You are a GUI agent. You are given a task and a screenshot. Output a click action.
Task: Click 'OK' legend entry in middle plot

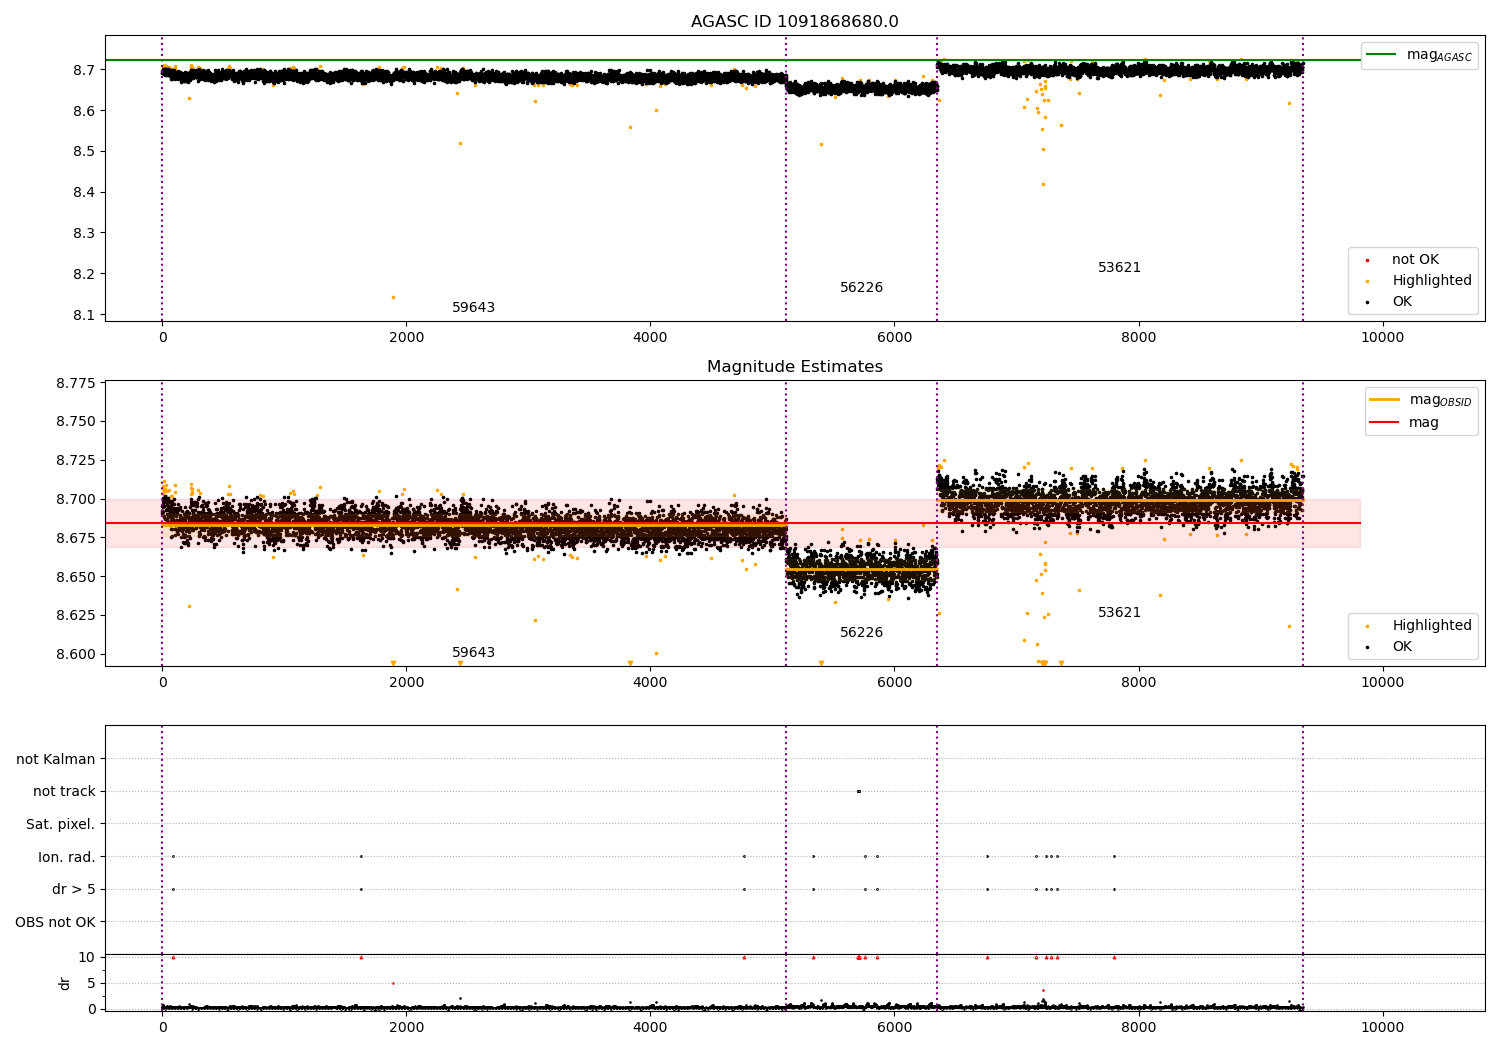(1390, 647)
